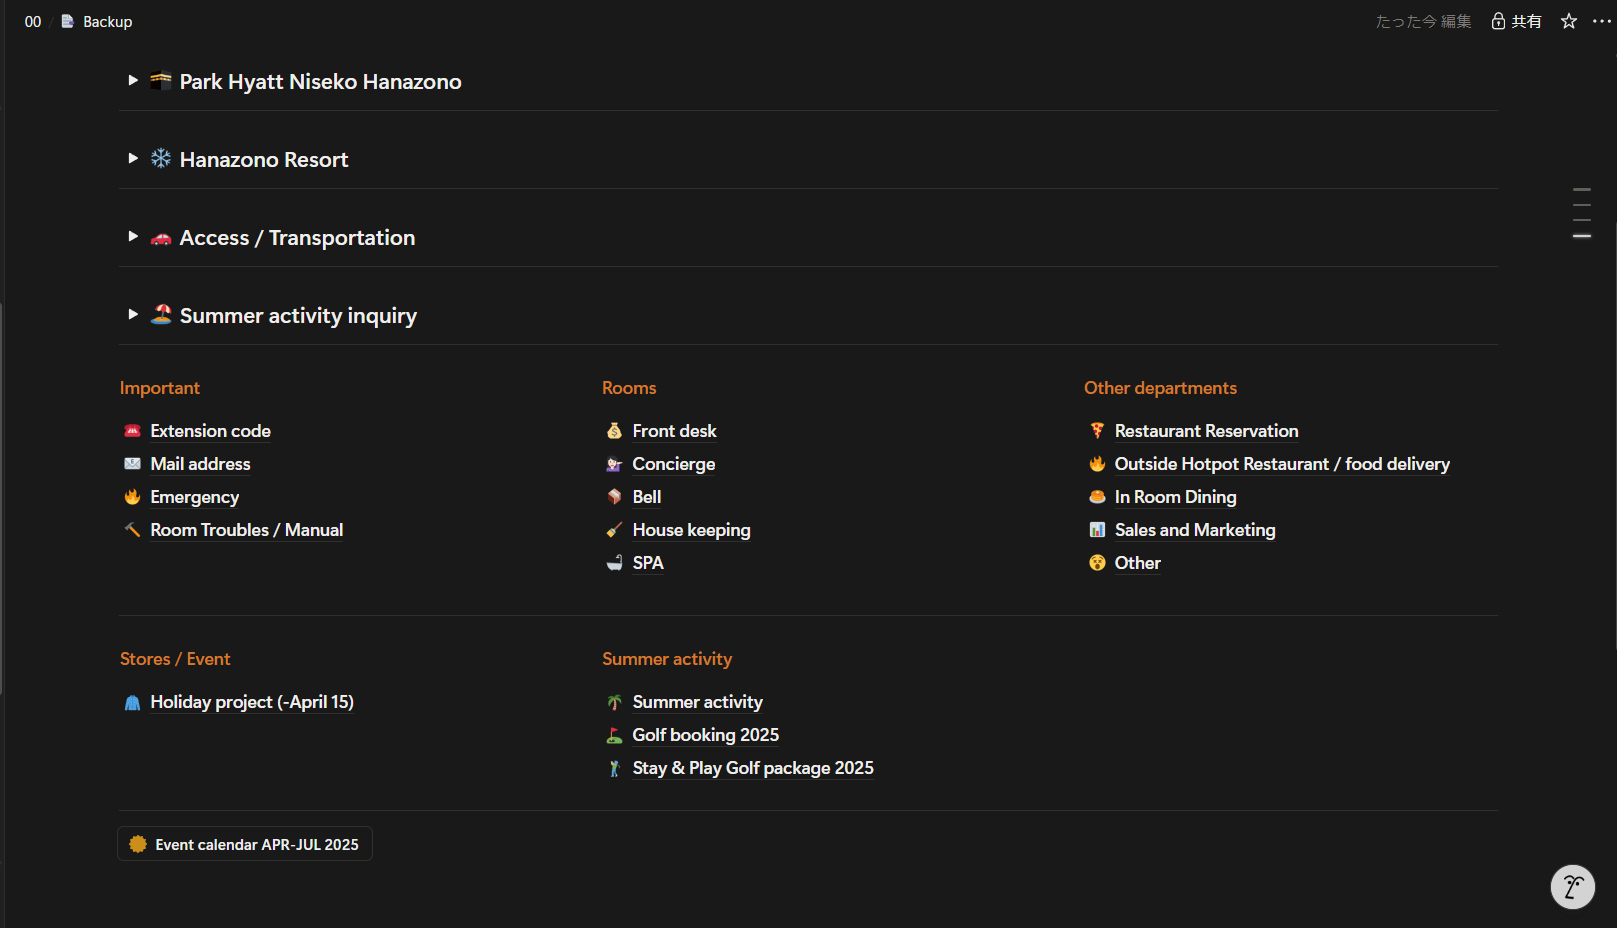Click the Hanazono Resort heading text

tap(264, 159)
